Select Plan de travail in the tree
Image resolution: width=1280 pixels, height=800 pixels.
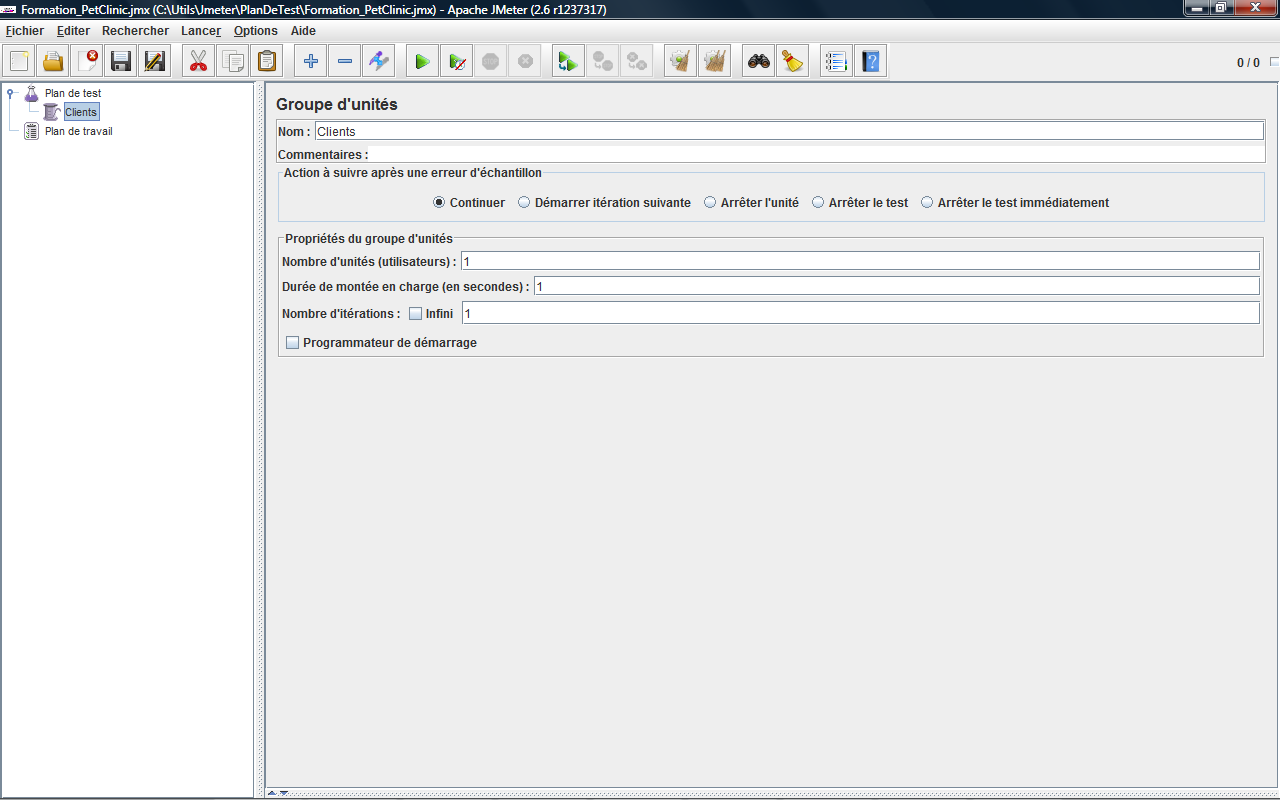point(78,131)
